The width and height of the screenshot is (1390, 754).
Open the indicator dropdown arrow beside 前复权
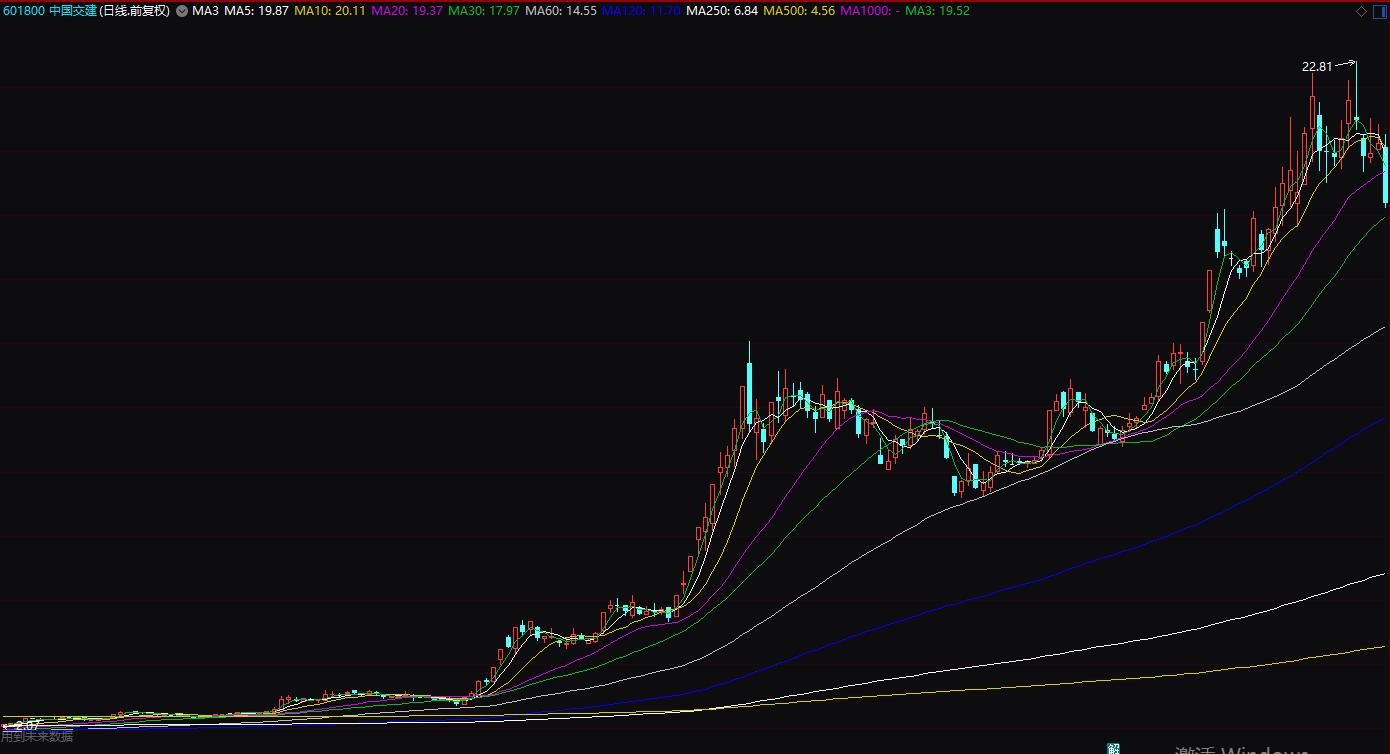182,11
